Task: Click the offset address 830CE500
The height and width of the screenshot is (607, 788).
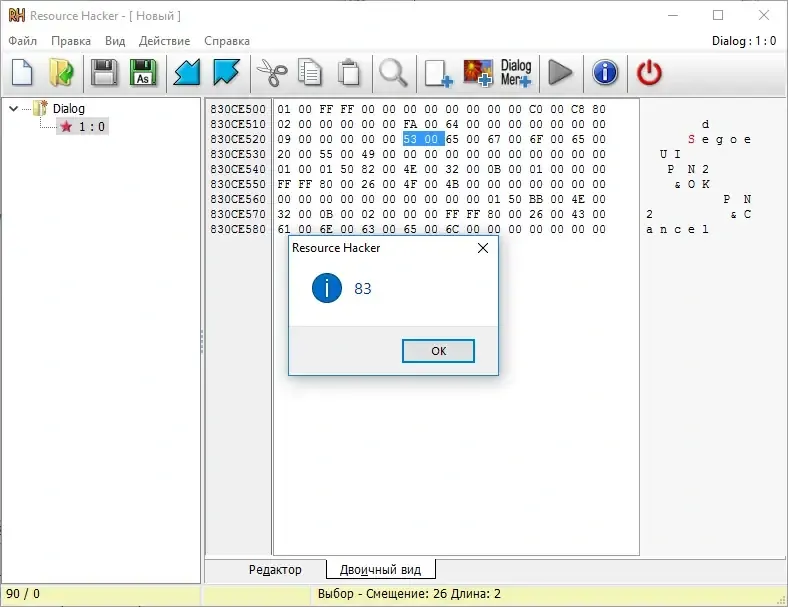Action: click(238, 109)
